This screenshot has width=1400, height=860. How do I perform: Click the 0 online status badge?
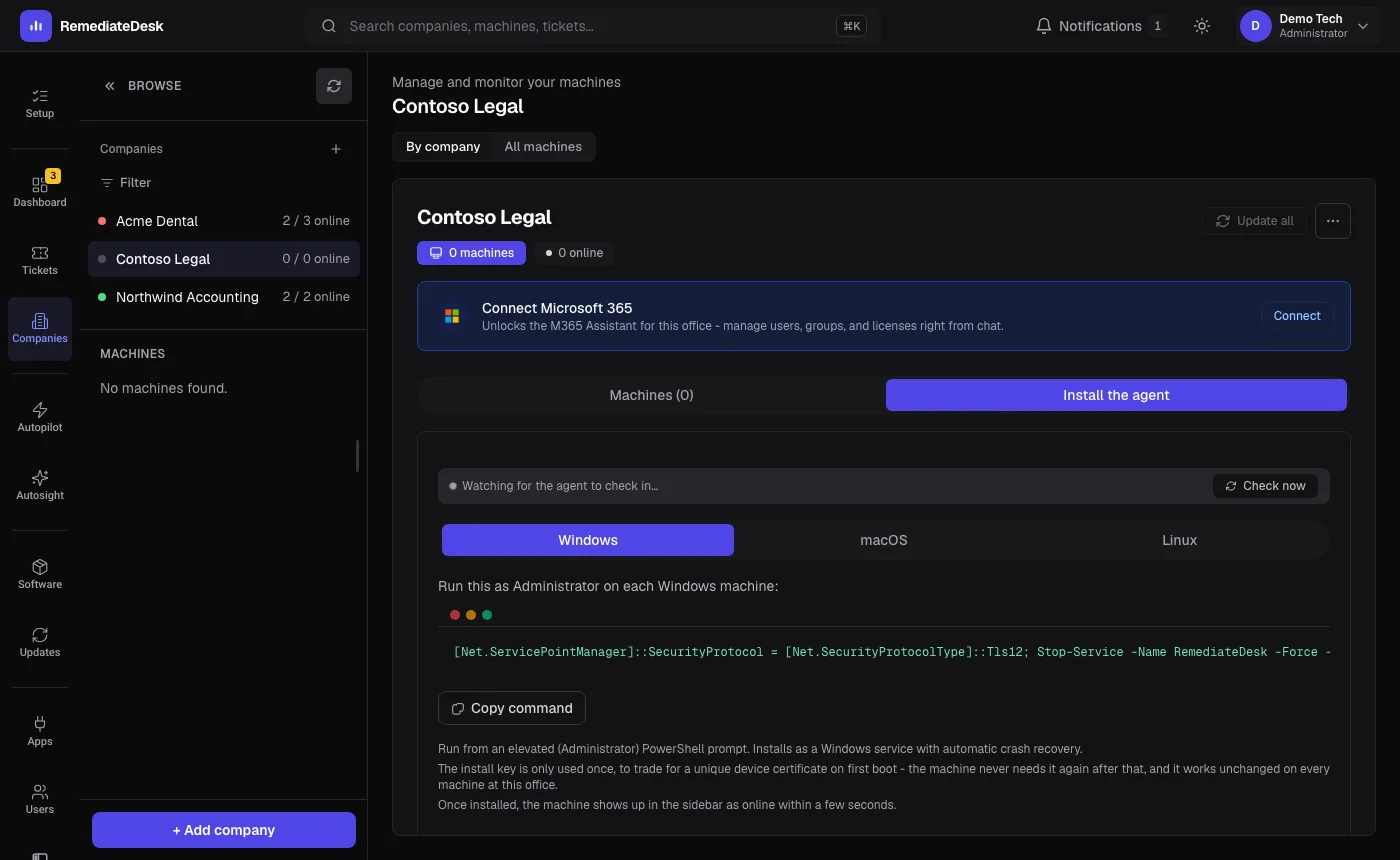574,253
